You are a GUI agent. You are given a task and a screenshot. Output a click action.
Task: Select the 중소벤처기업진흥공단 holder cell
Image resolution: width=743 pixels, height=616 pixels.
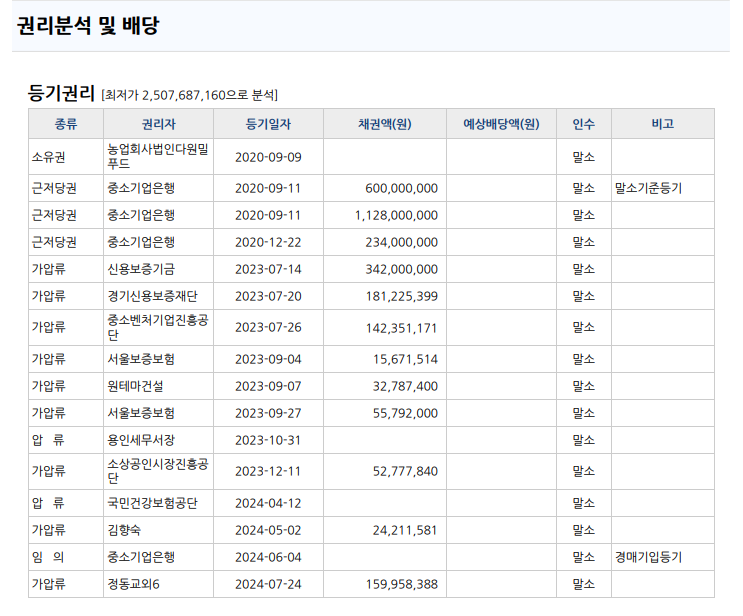158,327
